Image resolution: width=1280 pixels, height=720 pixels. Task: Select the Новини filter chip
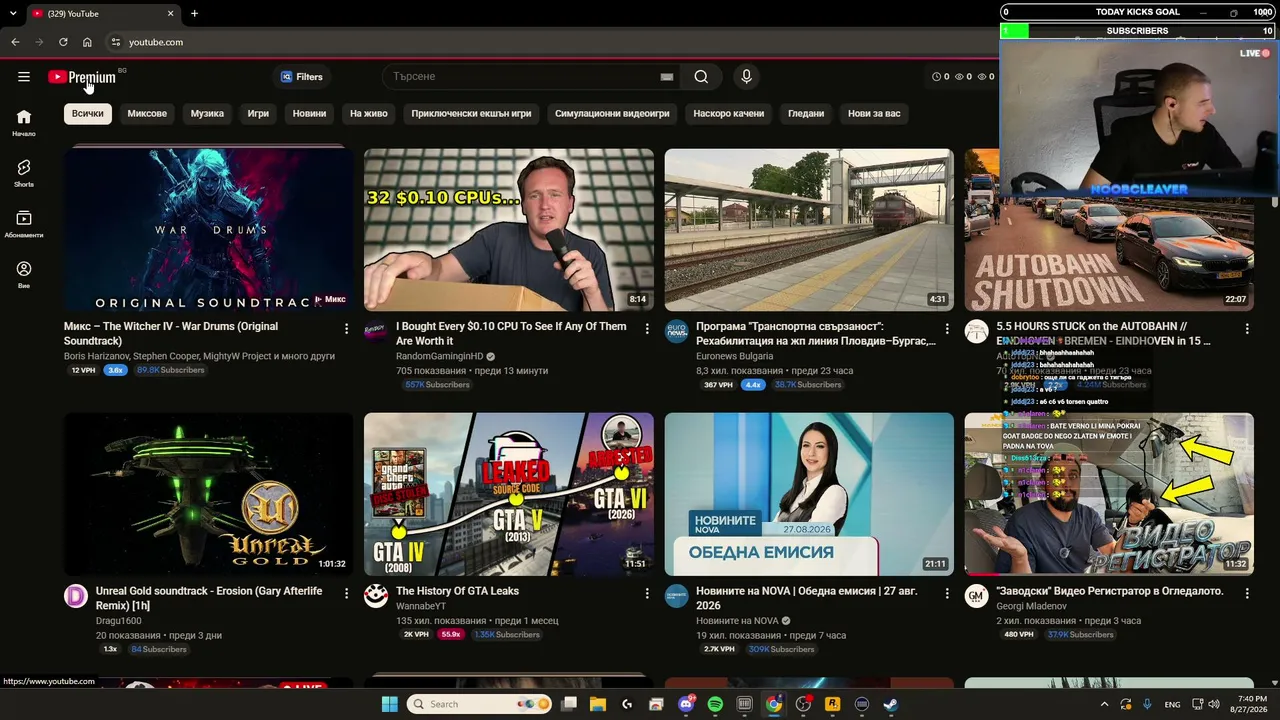309,114
